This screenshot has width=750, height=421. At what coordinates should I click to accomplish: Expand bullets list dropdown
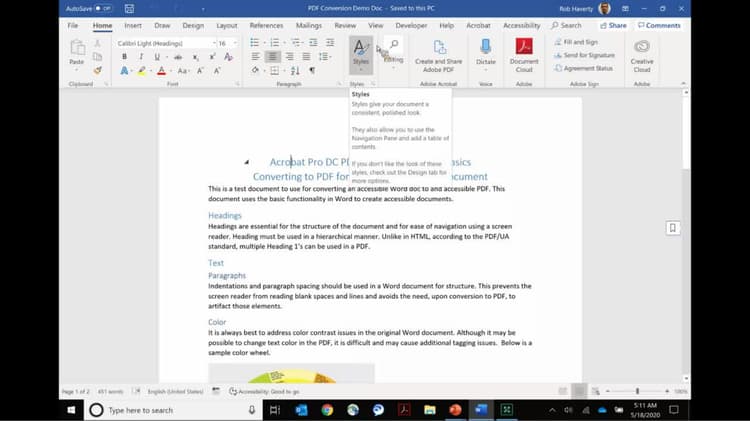(264, 43)
